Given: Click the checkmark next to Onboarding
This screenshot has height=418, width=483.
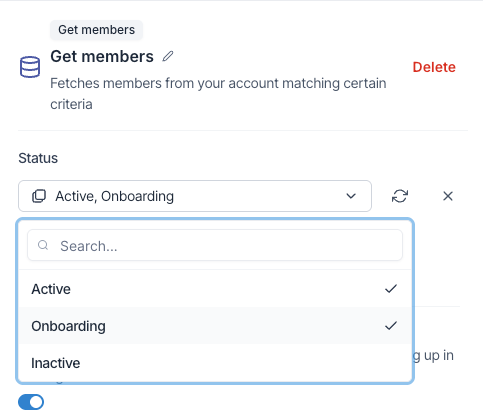Looking at the screenshot, I should (x=391, y=326).
